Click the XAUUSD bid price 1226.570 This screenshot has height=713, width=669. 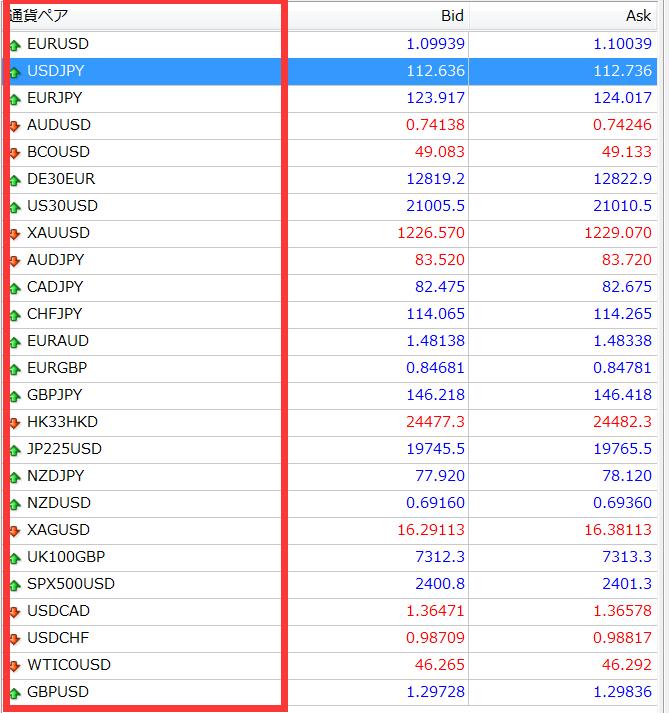pos(431,233)
